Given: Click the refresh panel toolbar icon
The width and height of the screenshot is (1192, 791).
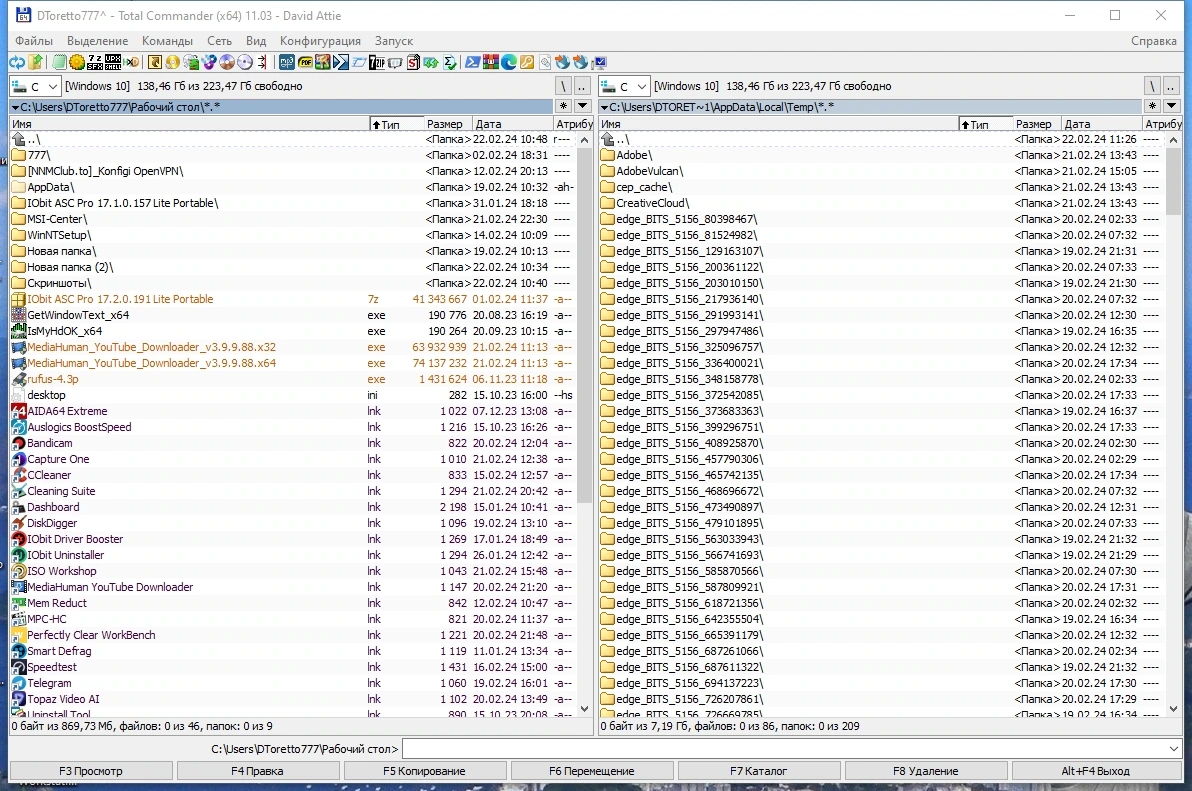Looking at the screenshot, I should point(16,62).
